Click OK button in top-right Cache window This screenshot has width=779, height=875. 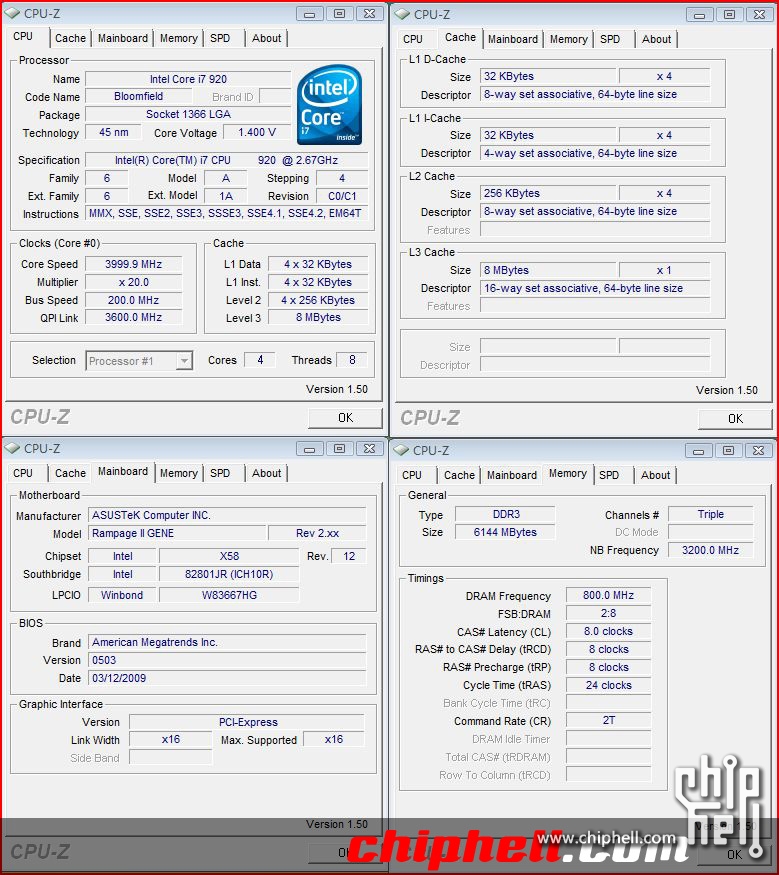[x=735, y=419]
